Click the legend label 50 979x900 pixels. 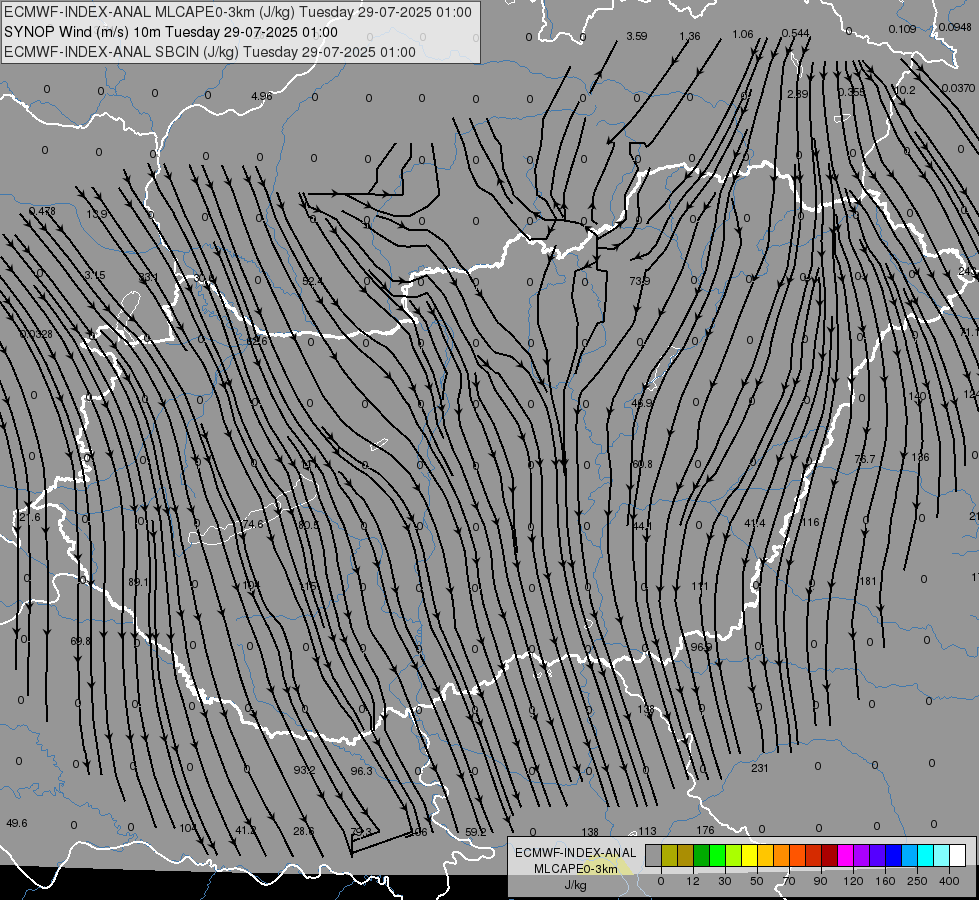tap(757, 881)
